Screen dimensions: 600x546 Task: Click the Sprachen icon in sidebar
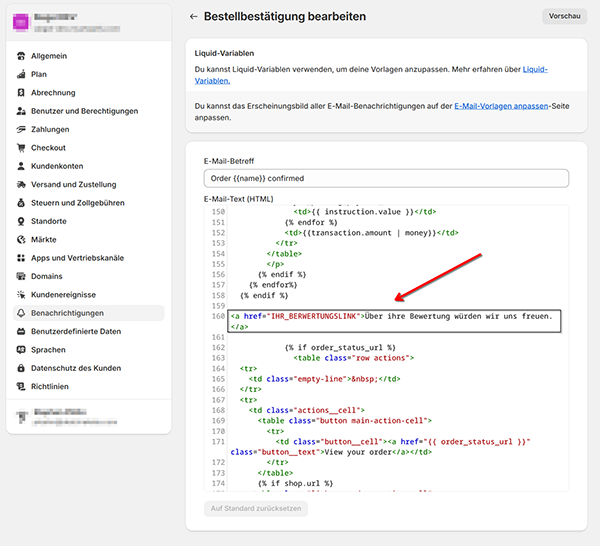tap(21, 350)
